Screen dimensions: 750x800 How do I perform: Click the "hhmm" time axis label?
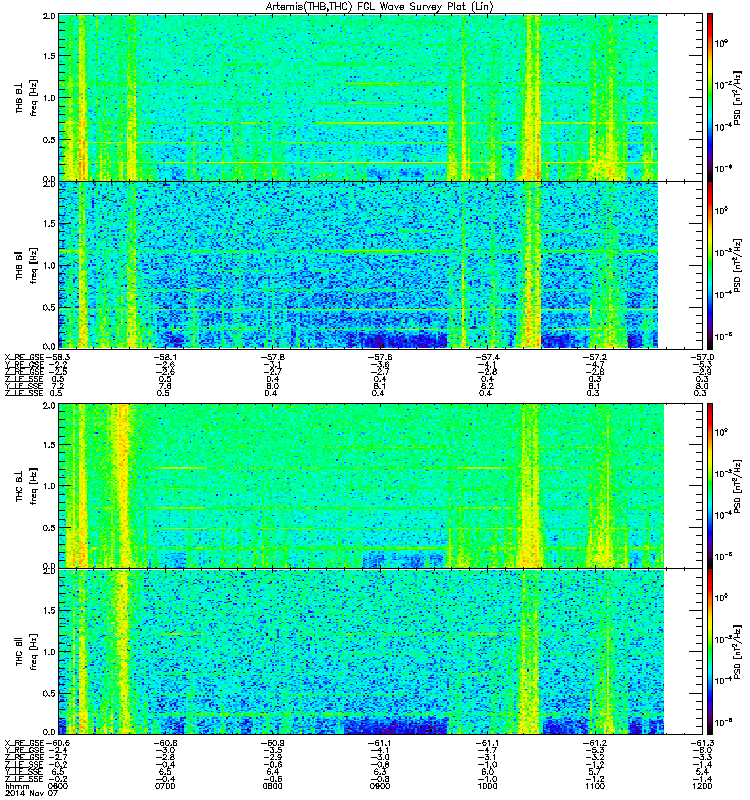coord(17,786)
